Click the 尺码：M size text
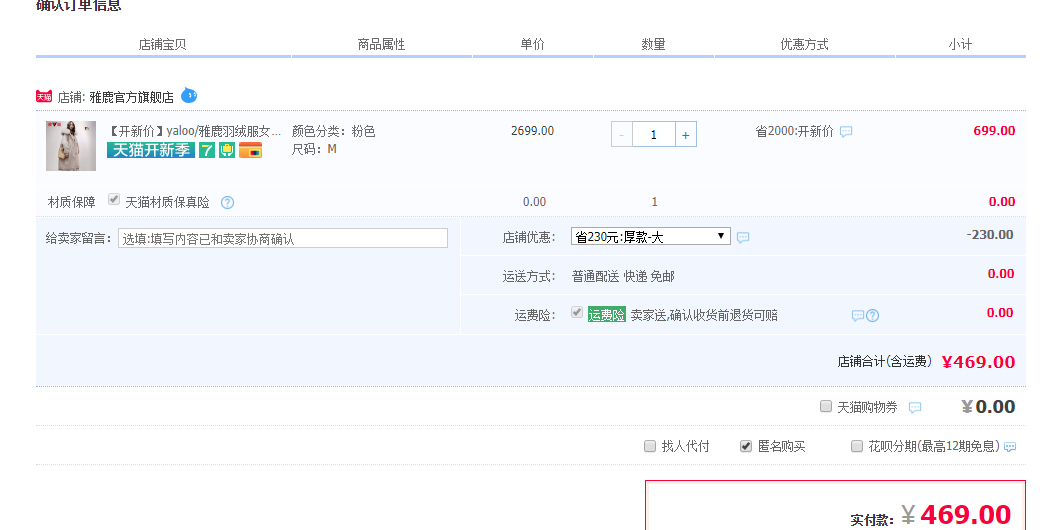Screen dimensions: 1045x530 [x=314, y=149]
